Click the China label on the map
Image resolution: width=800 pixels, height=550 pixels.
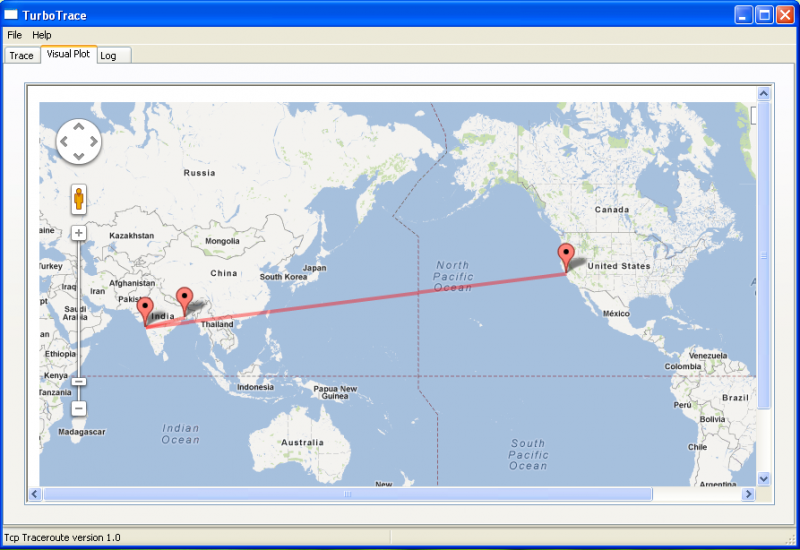coord(224,273)
